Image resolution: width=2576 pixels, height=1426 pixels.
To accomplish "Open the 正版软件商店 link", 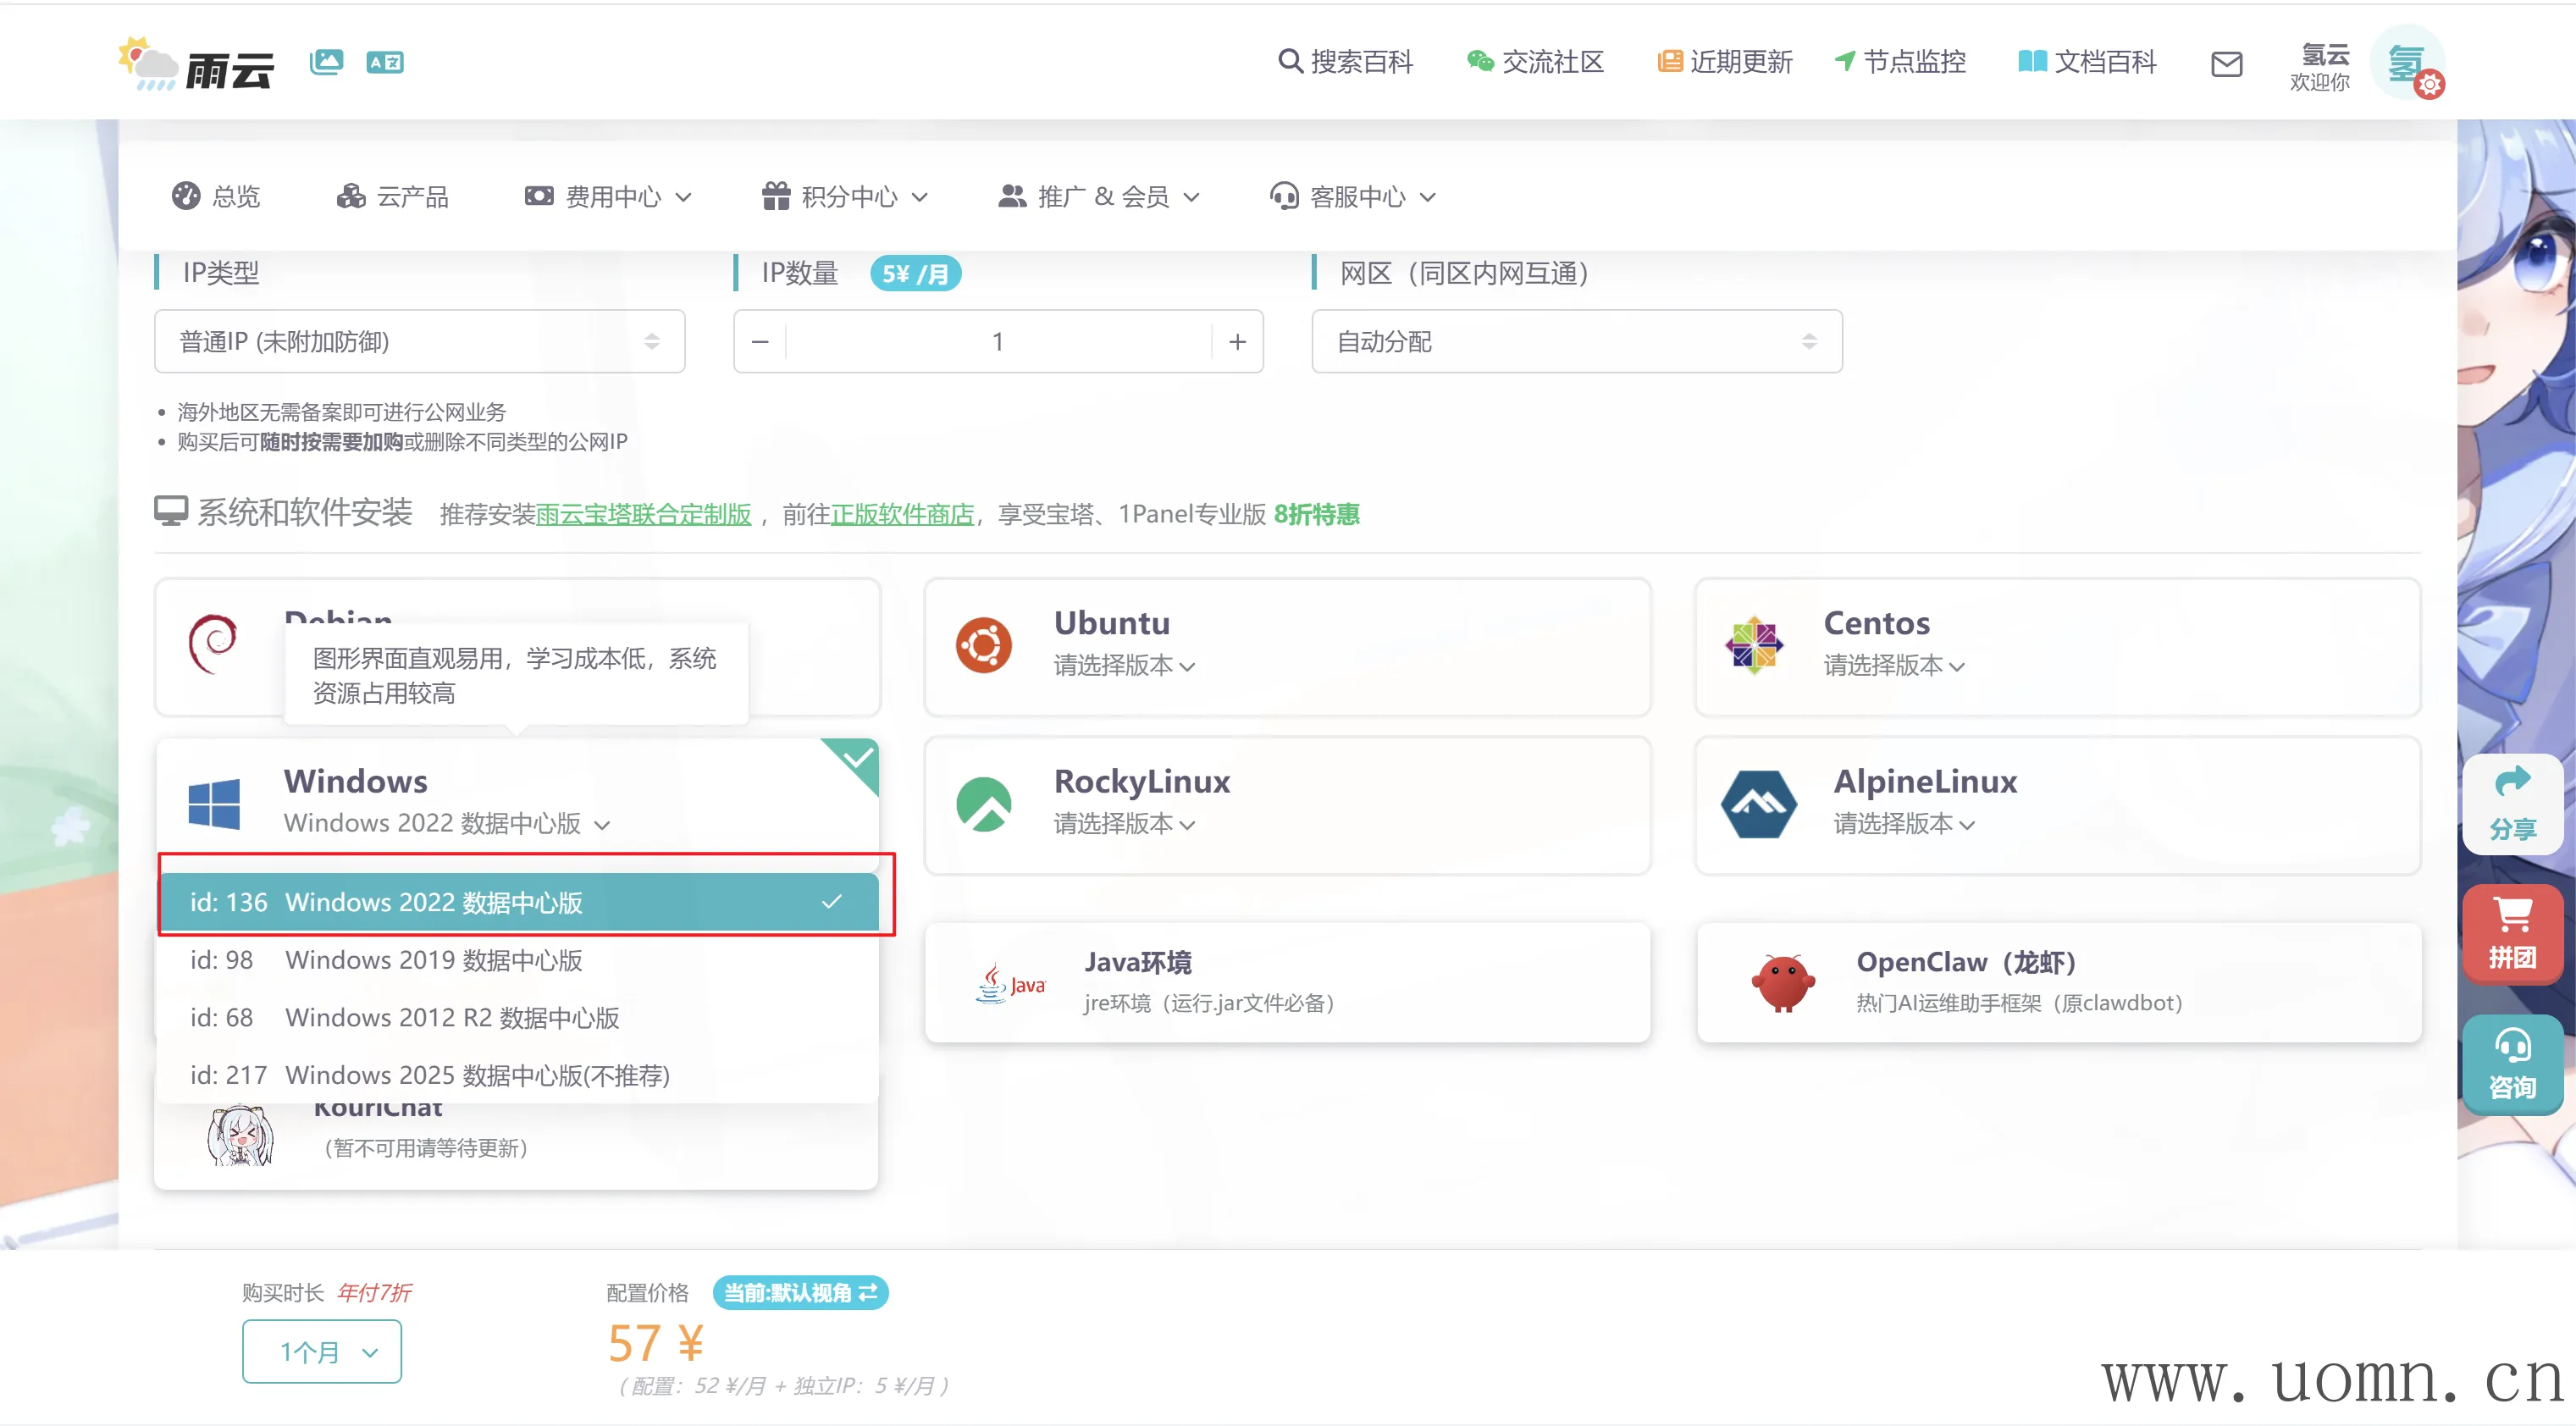I will click(902, 514).
